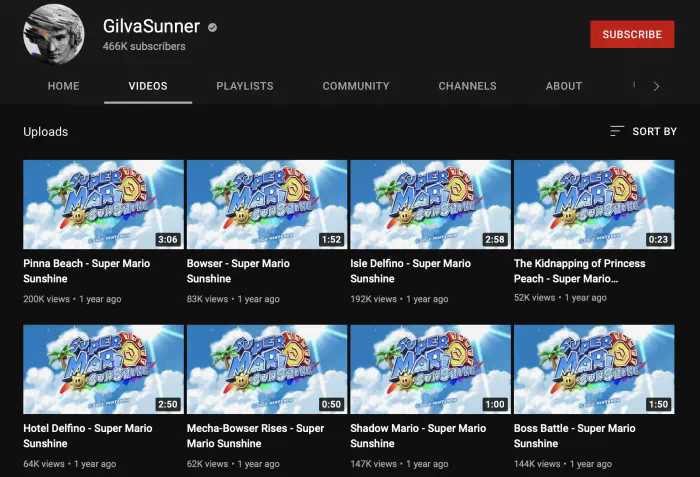This screenshot has height=477, width=700.
Task: Click the GilvaSunner channel avatar
Action: (x=54, y=35)
